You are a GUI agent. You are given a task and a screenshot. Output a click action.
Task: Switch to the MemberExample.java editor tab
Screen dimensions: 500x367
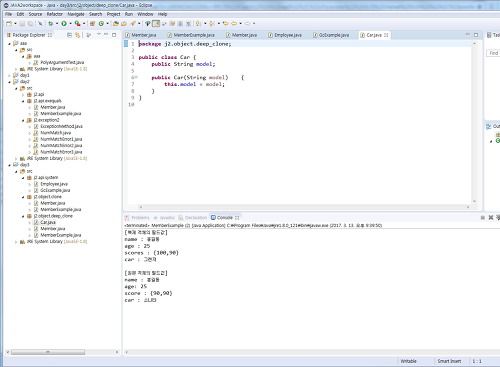[x=191, y=35]
